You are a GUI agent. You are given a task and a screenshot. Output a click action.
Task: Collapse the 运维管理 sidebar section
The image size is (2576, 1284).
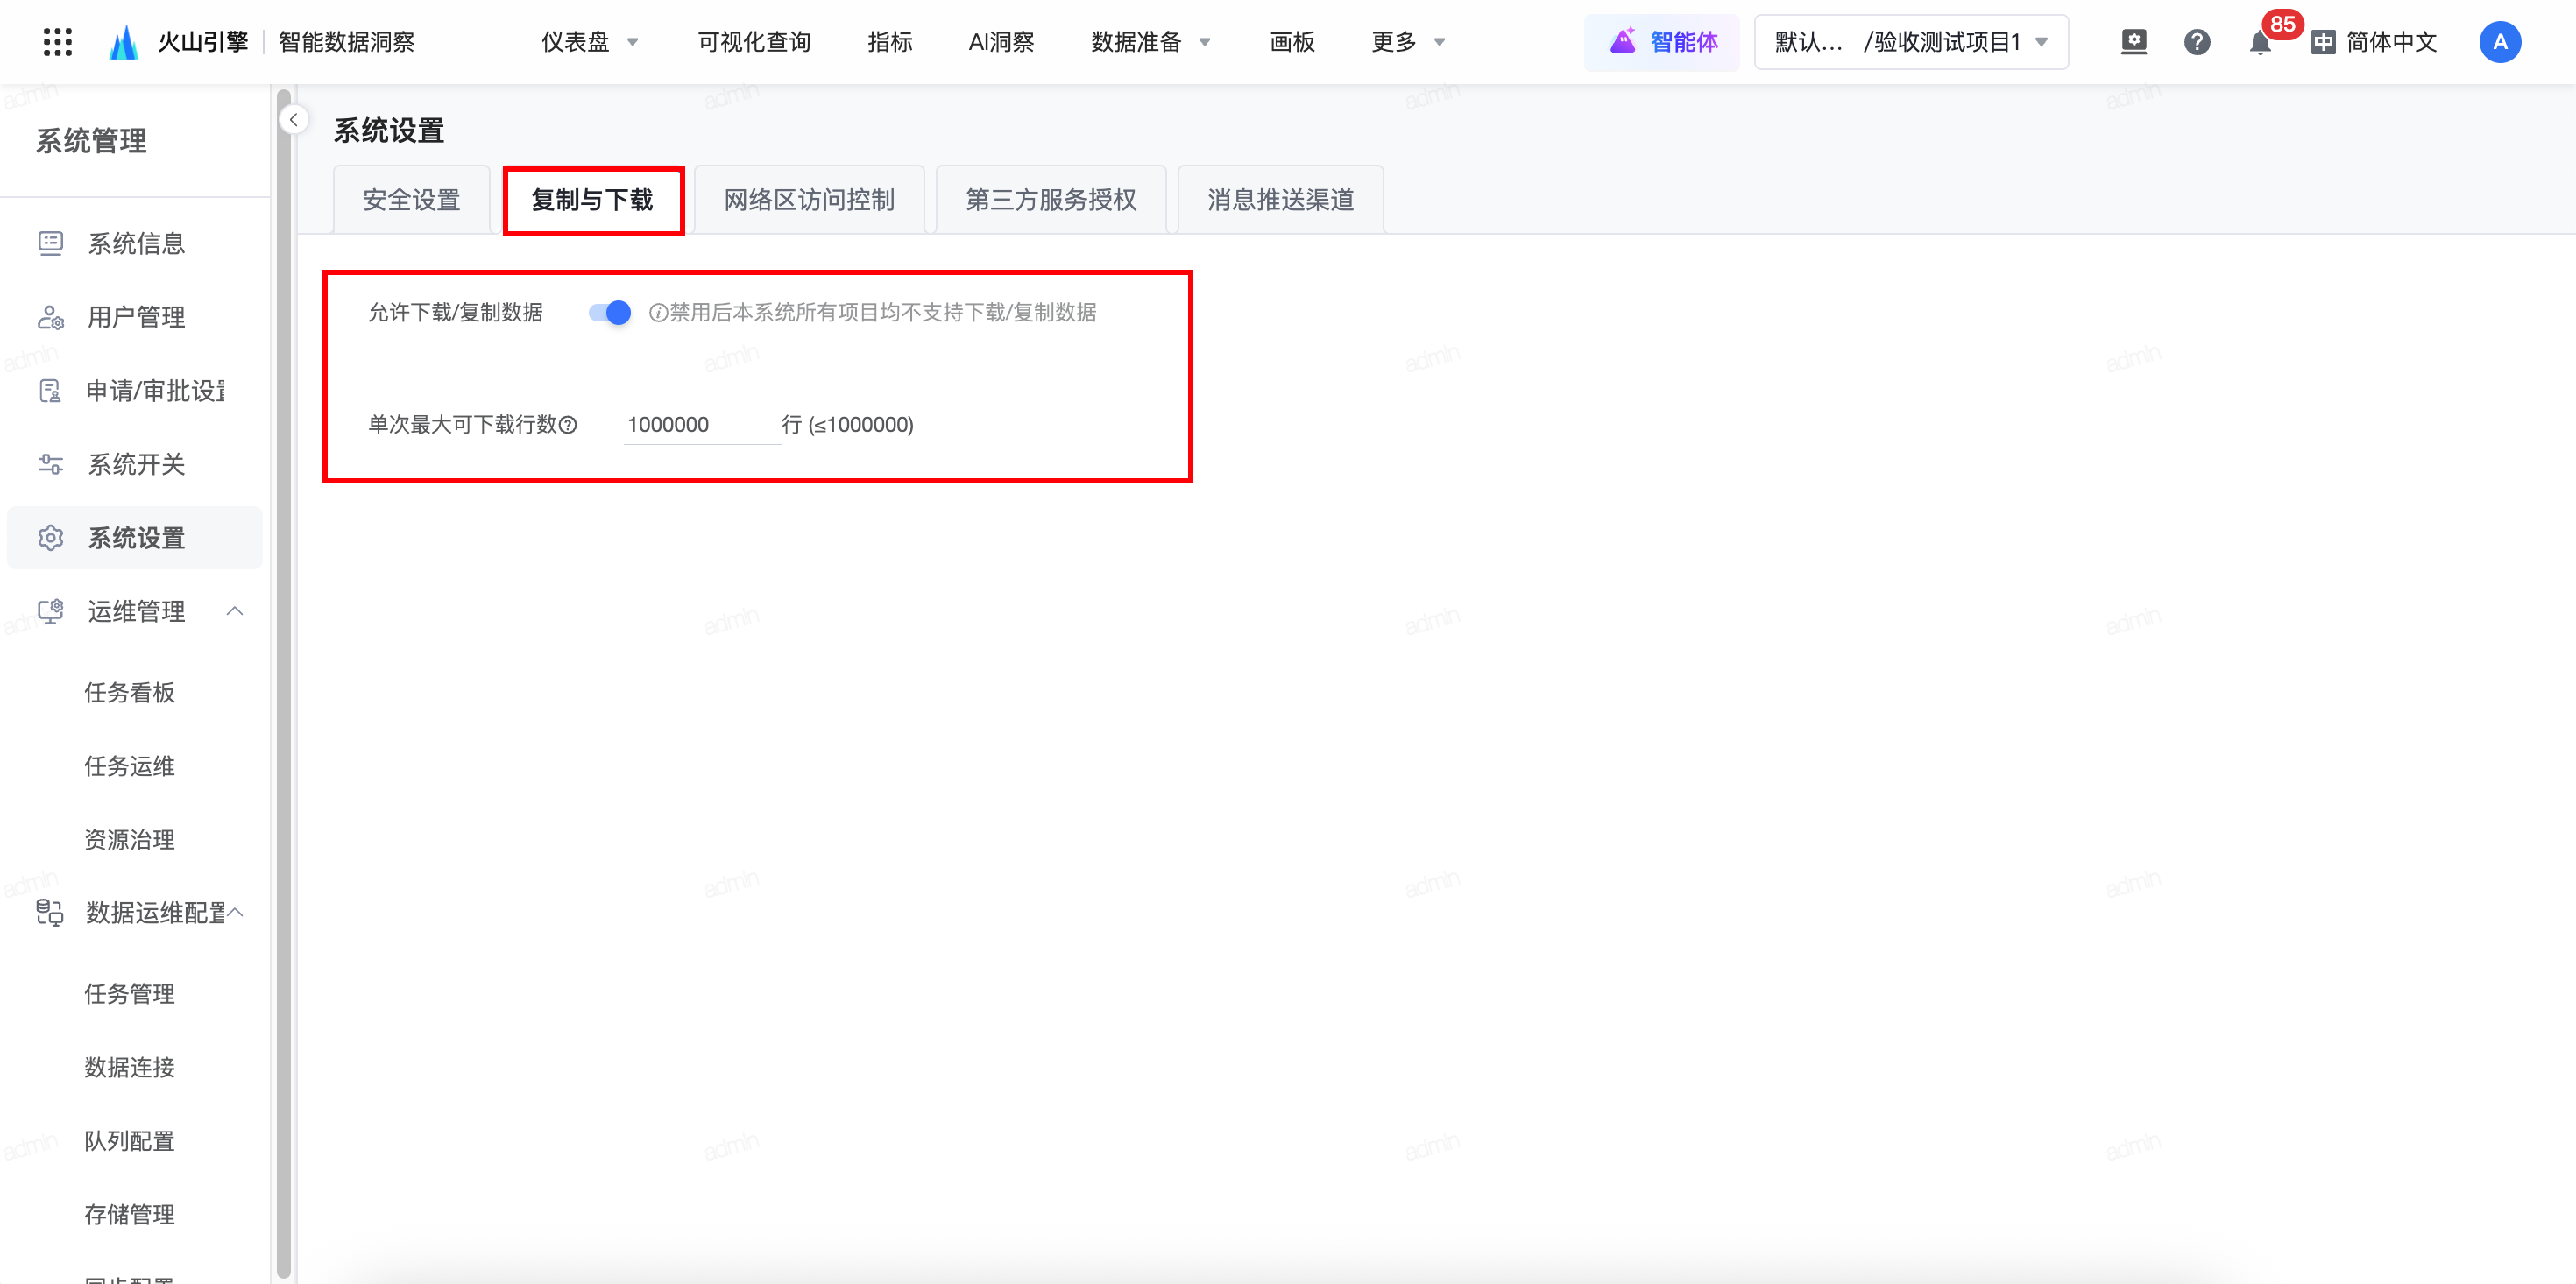click(235, 611)
